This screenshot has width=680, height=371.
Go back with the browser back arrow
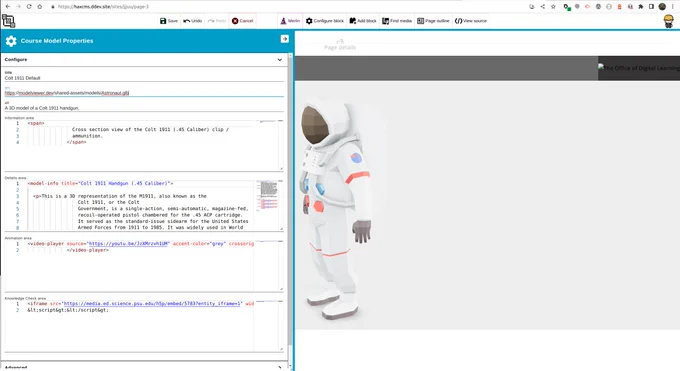(x=8, y=7)
